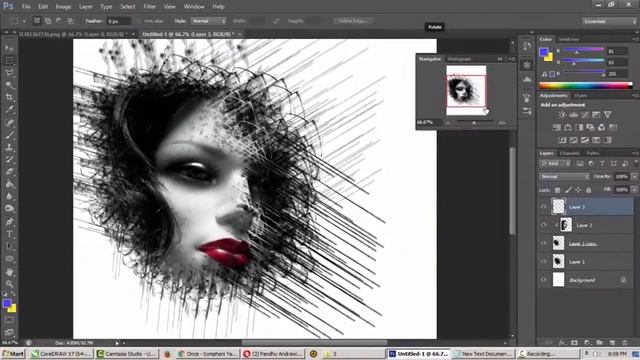Select the Path Selection tool
640x360 pixels.
tap(9, 246)
